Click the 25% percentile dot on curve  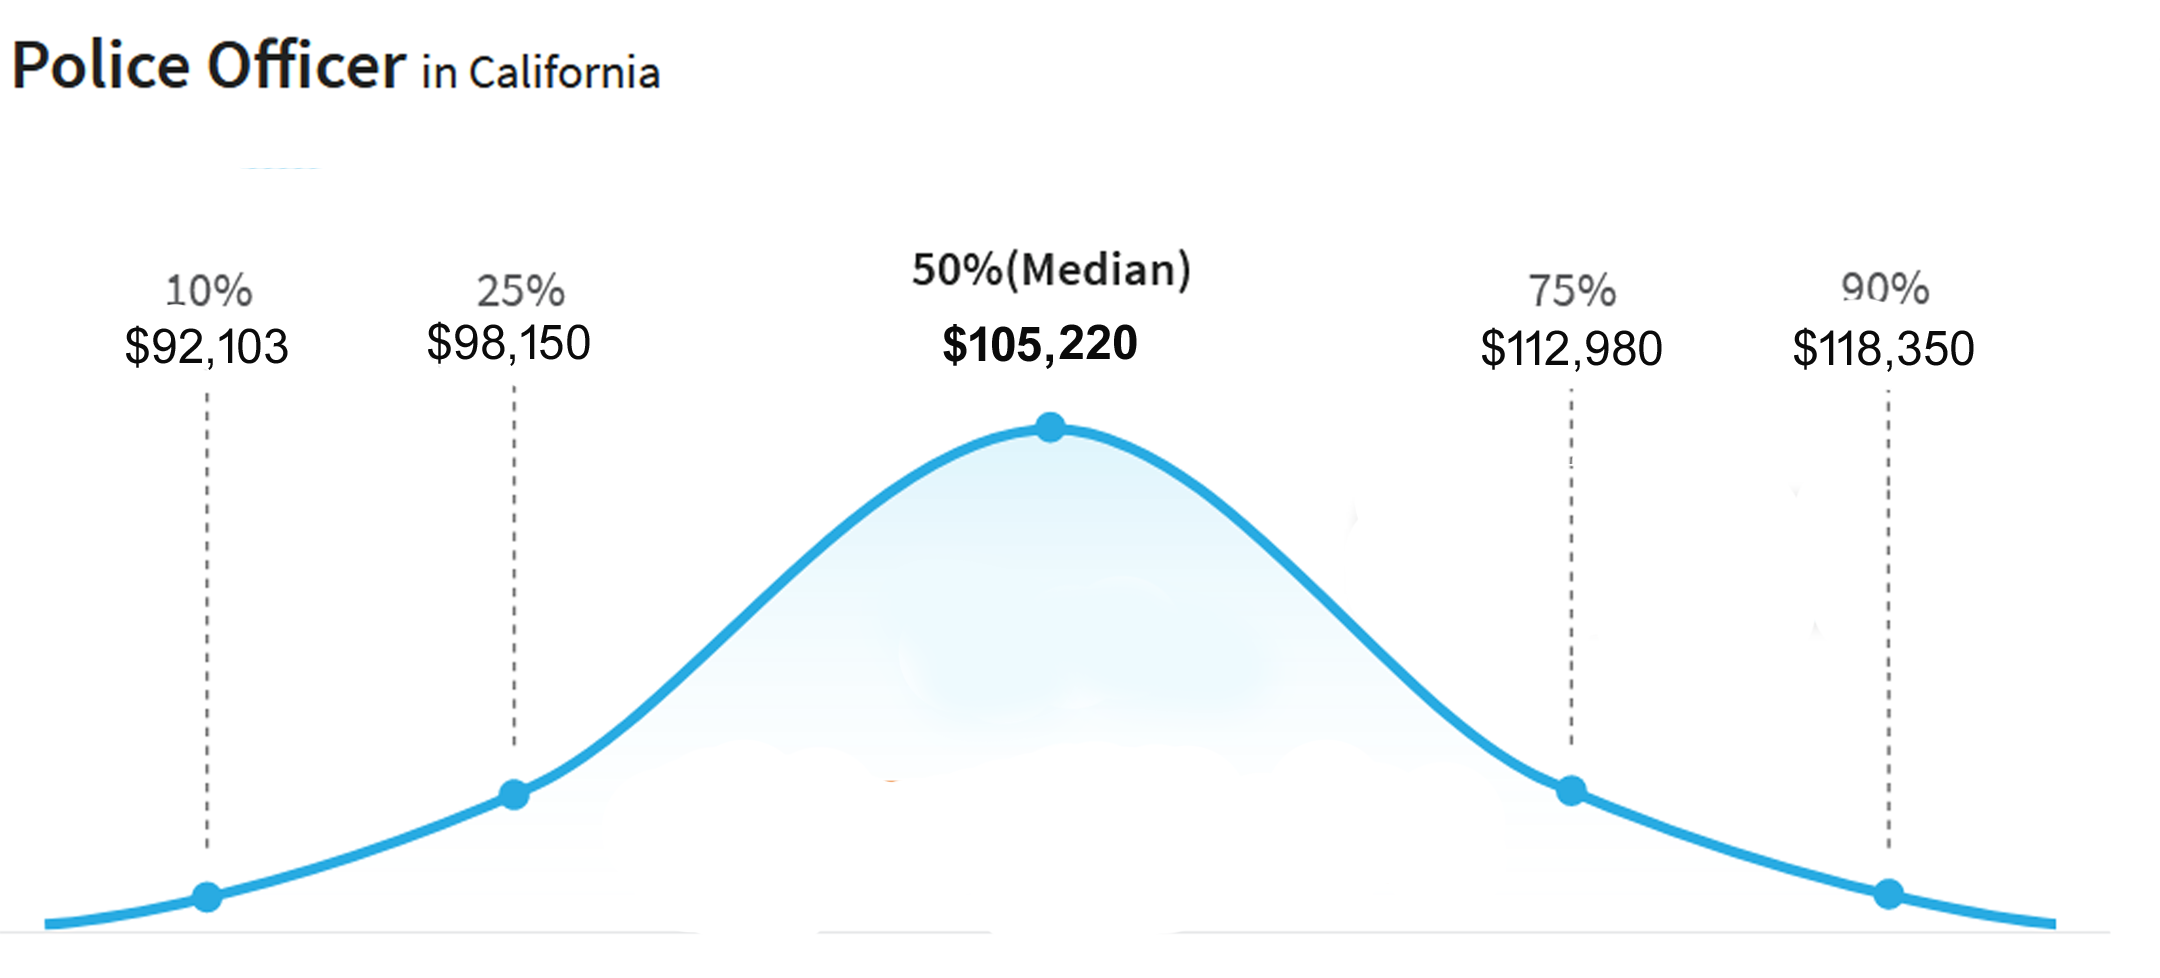click(x=514, y=795)
